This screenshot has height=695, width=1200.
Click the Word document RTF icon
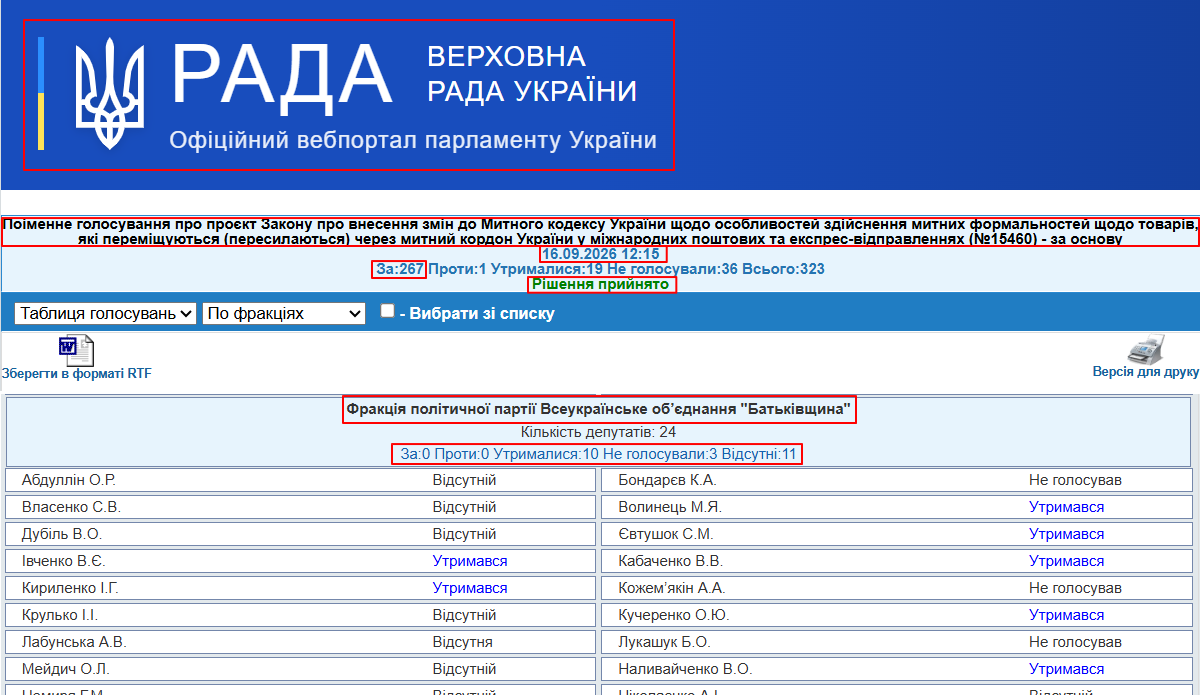[76, 351]
